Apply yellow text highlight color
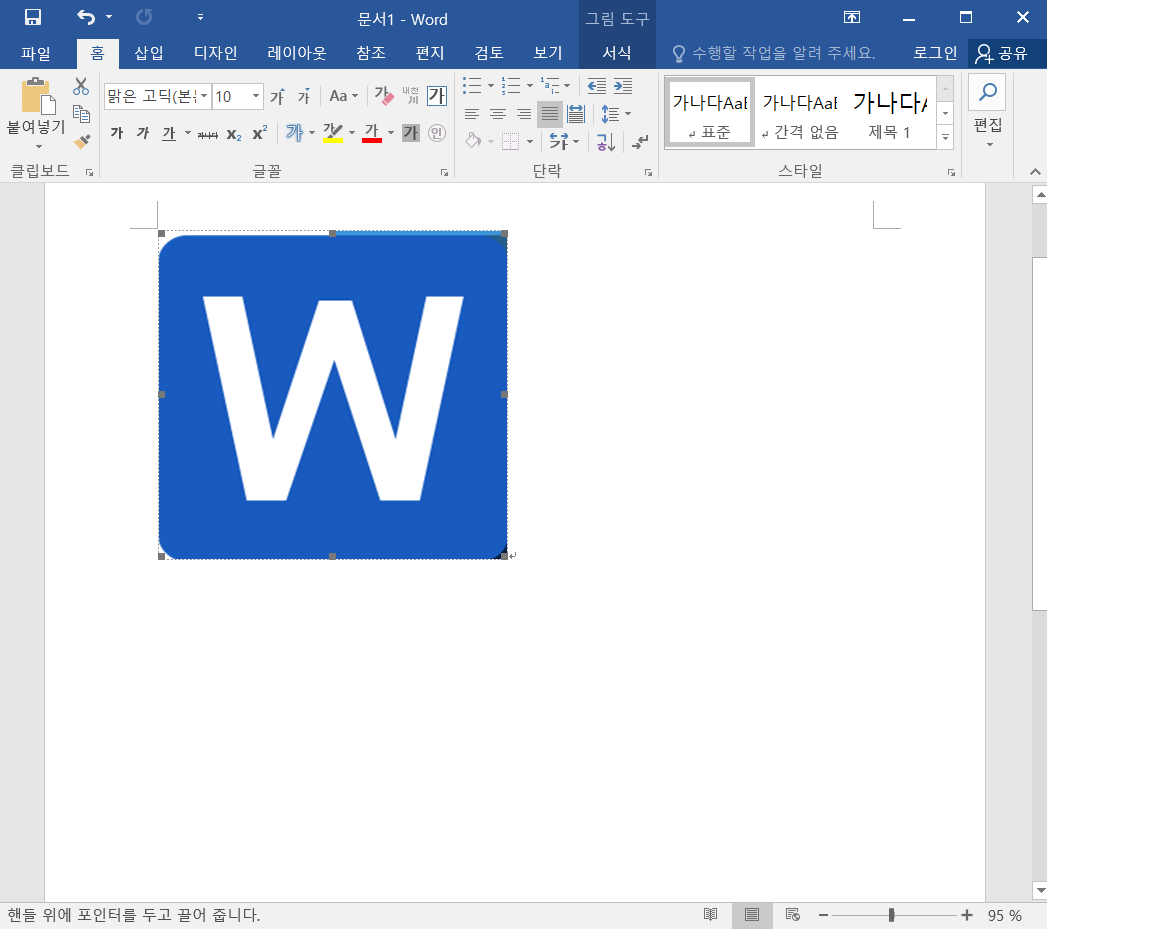 pyautogui.click(x=333, y=133)
